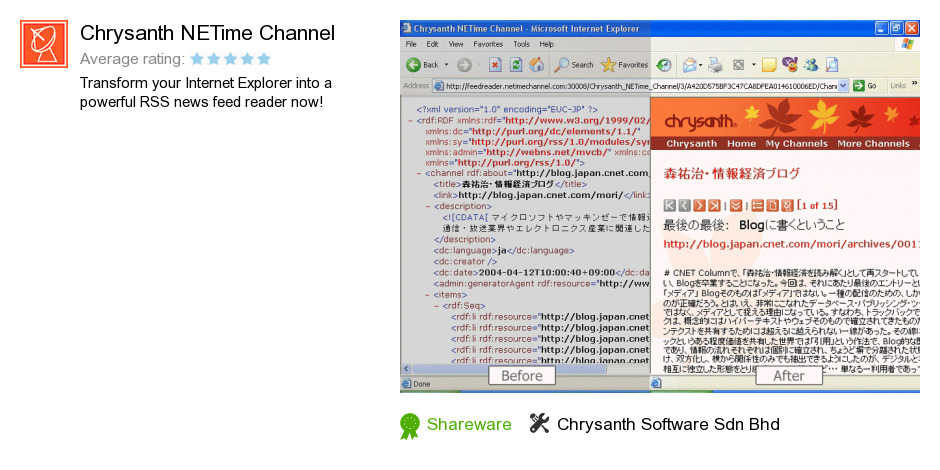Screen dimensions: 940x470
Task: Collapse the items XML node
Action: (427, 295)
